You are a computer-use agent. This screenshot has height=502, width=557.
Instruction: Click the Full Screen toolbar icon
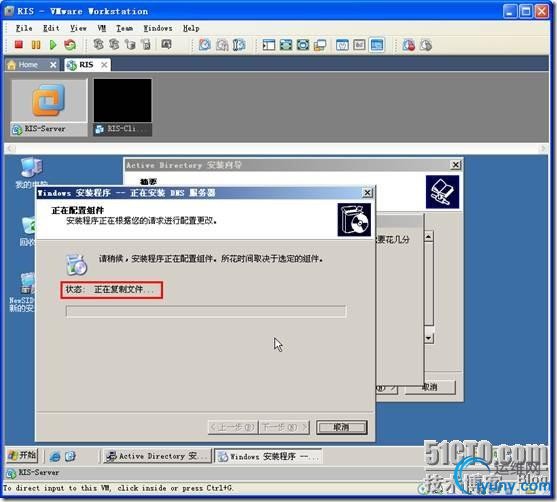(x=286, y=45)
